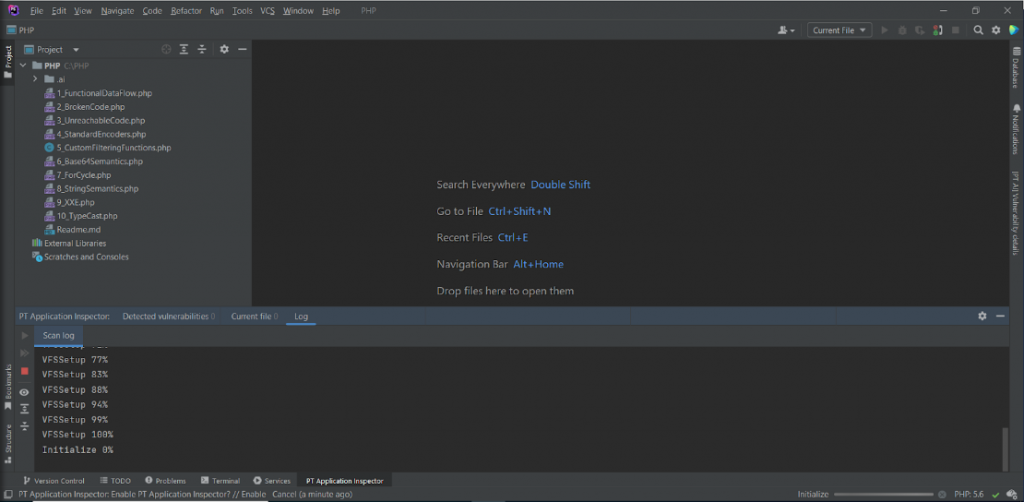Click the start scan play icon in log panel
This screenshot has width=1024, height=502.
click(x=25, y=336)
